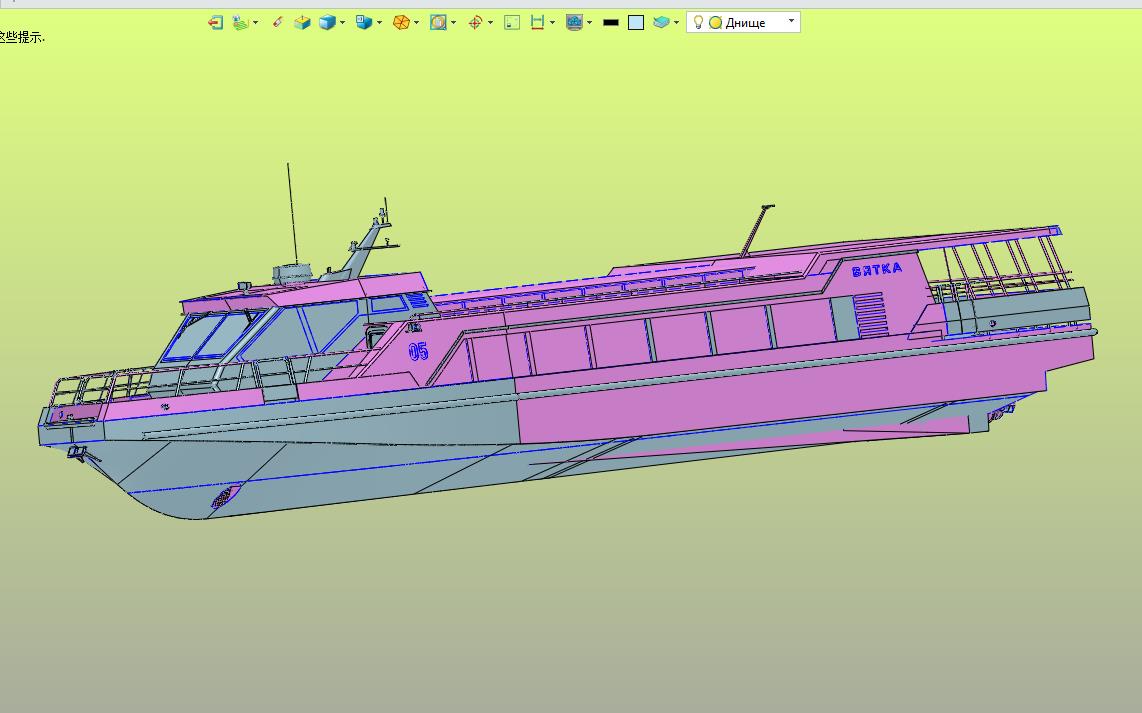
Task: Click the red crosshair target icon
Action: coord(475,22)
